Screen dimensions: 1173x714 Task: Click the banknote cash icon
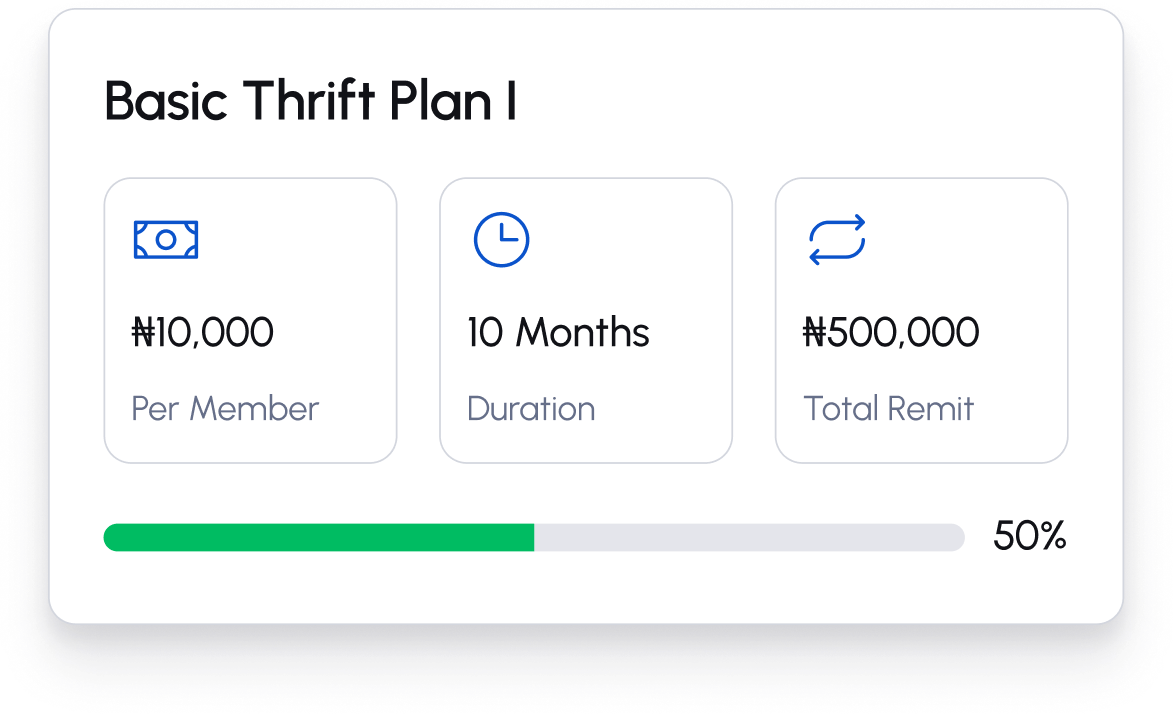pos(166,240)
